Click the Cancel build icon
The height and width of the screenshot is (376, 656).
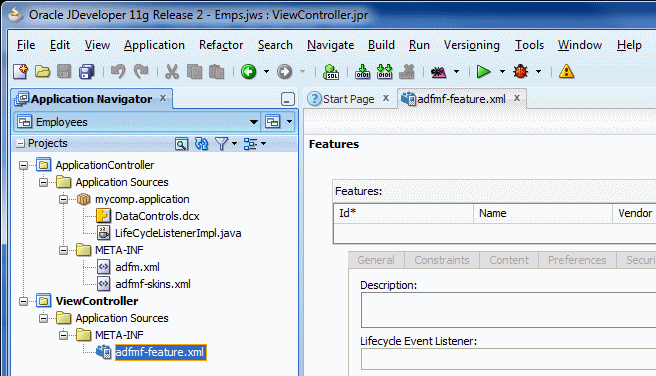(x=407, y=72)
